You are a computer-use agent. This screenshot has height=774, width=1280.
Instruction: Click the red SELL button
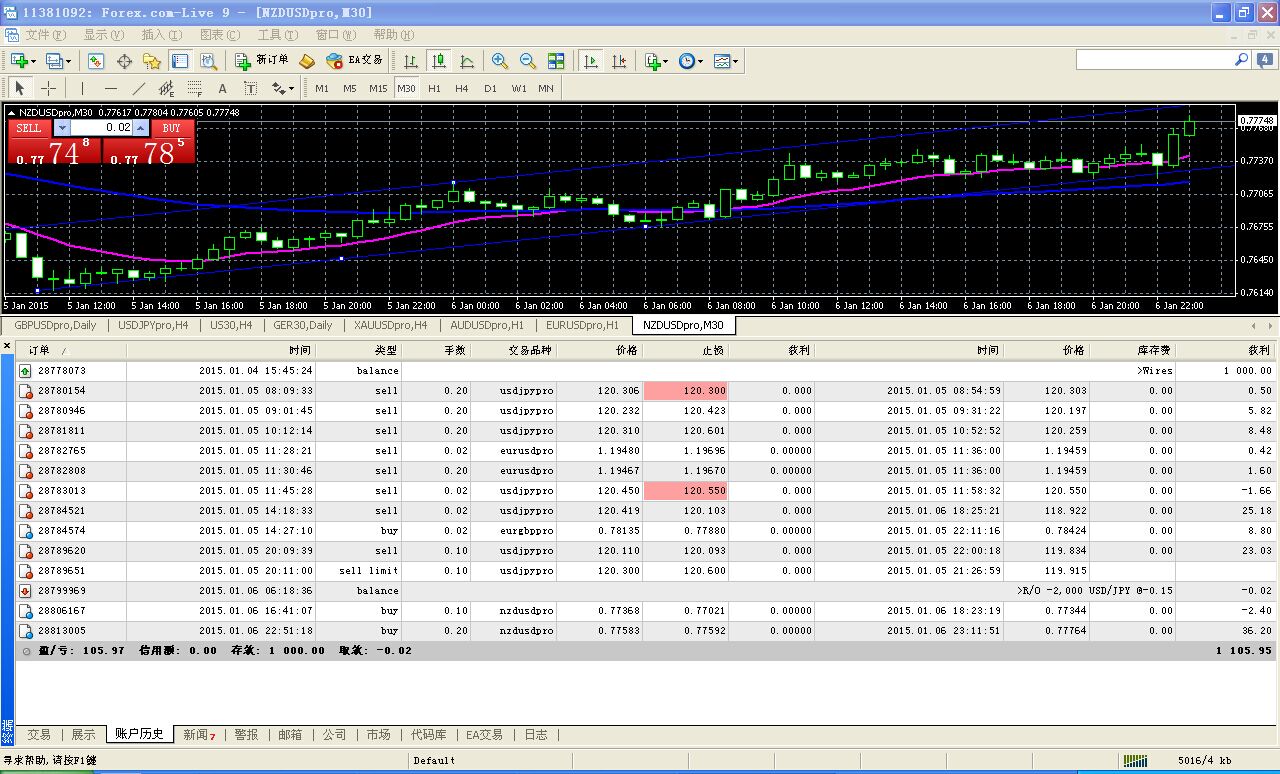pyautogui.click(x=29, y=128)
